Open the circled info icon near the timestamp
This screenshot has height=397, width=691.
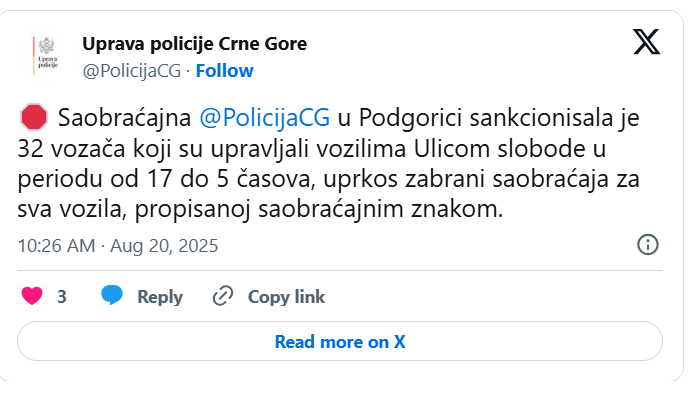pos(648,245)
